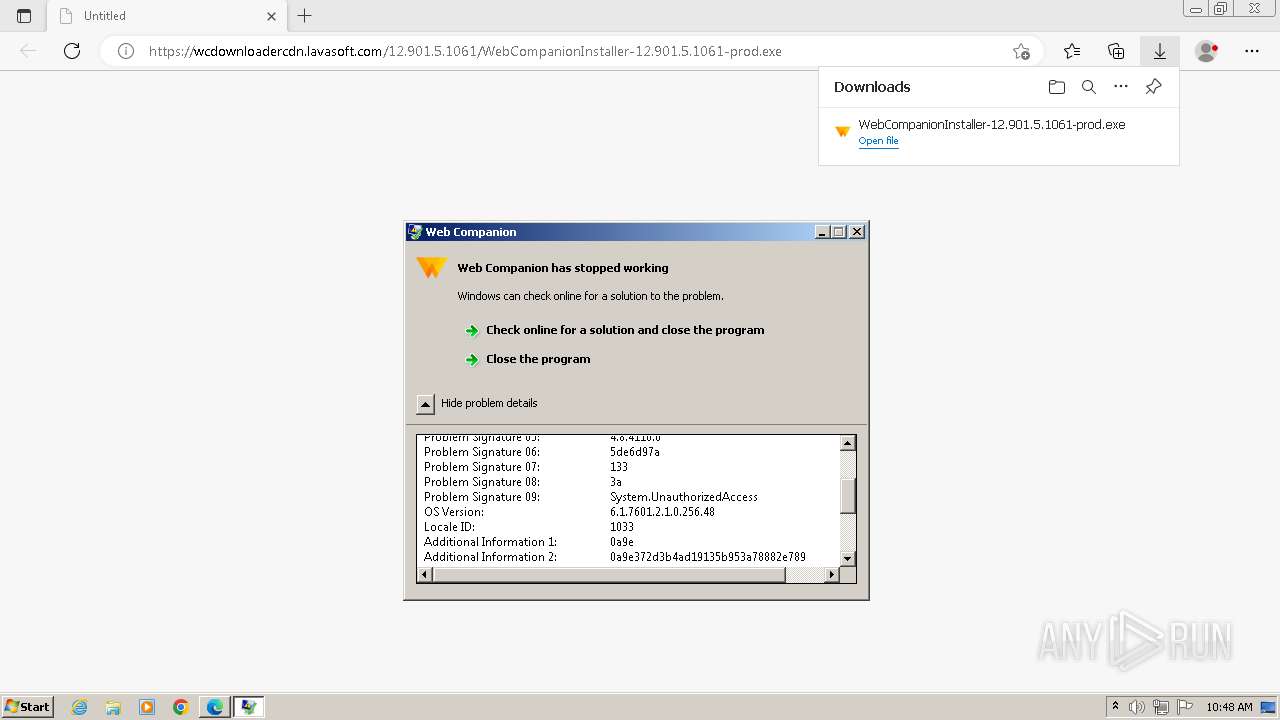Viewport: 1280px width, 720px height.
Task: Click the vertical scrollbar thumb
Action: pos(848,495)
